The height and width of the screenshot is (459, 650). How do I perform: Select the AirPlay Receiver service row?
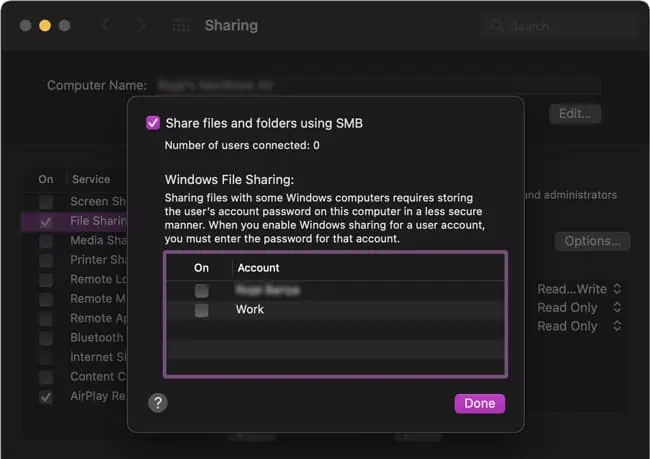[x=75, y=396]
